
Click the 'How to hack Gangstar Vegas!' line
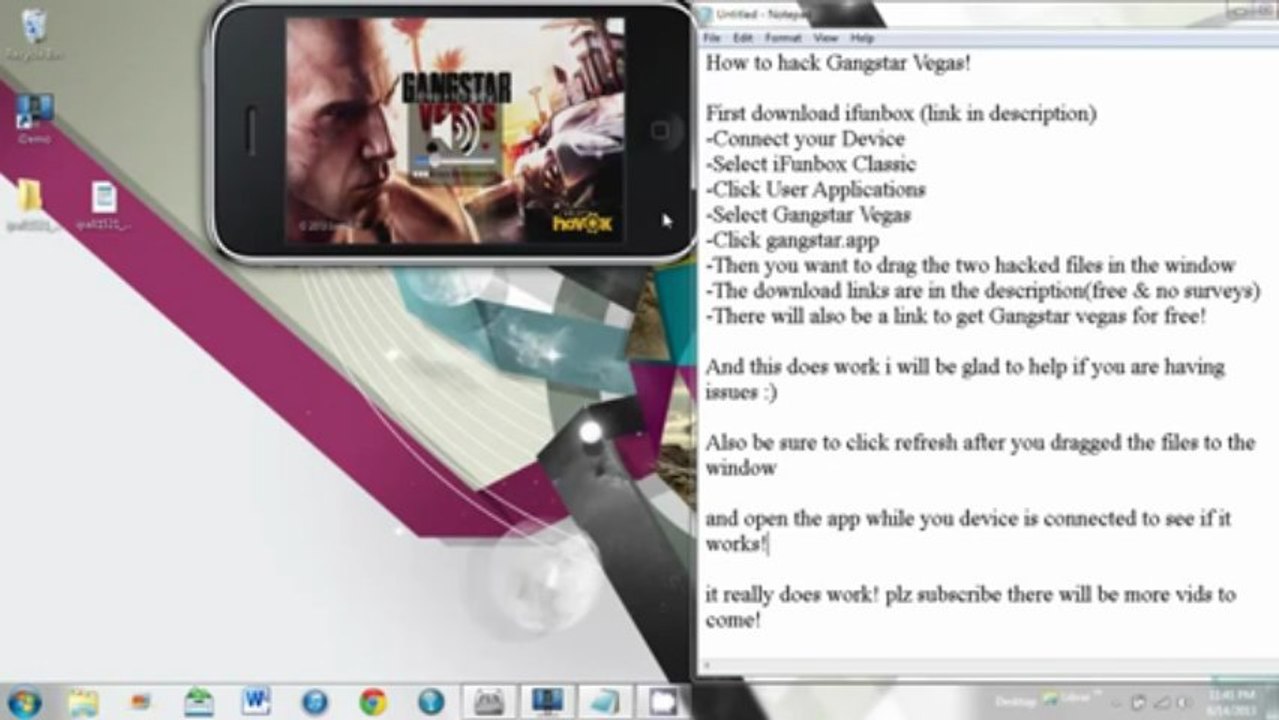pos(838,63)
